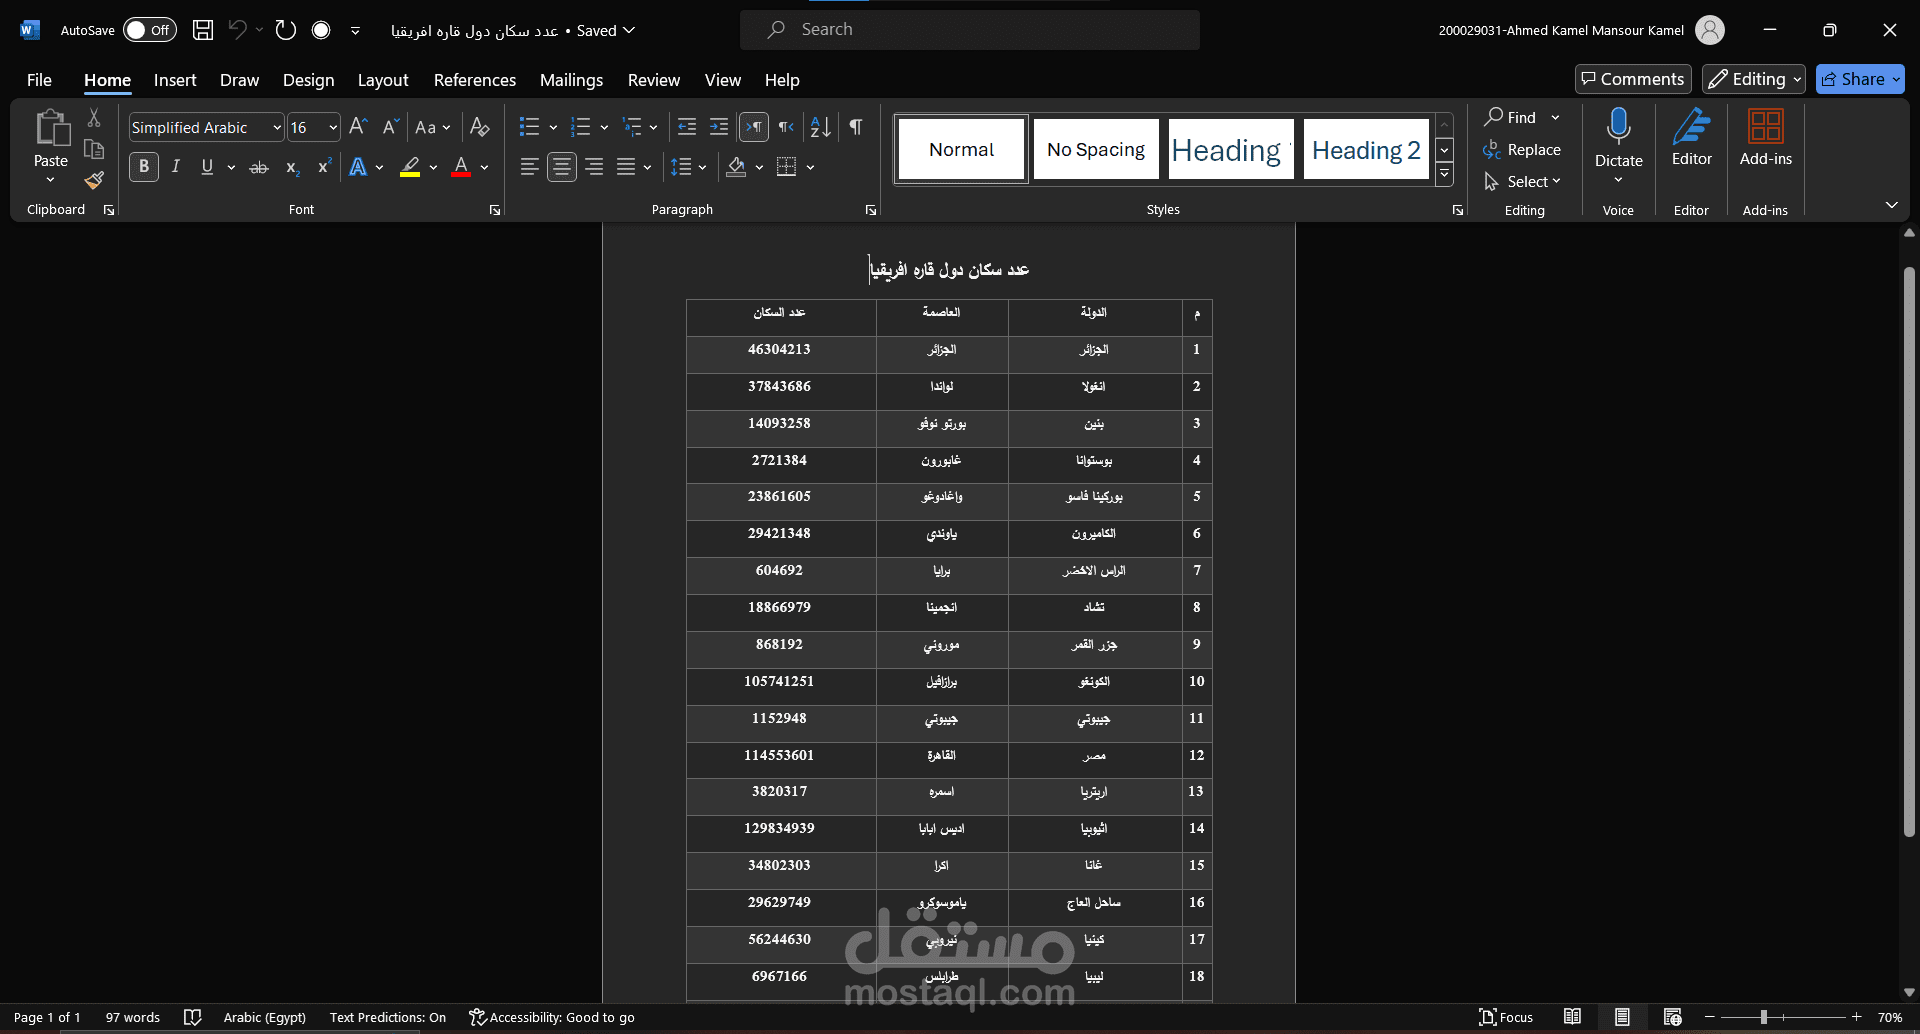Toggle center alignment
Viewport: 1920px width, 1034px height.
tap(562, 167)
